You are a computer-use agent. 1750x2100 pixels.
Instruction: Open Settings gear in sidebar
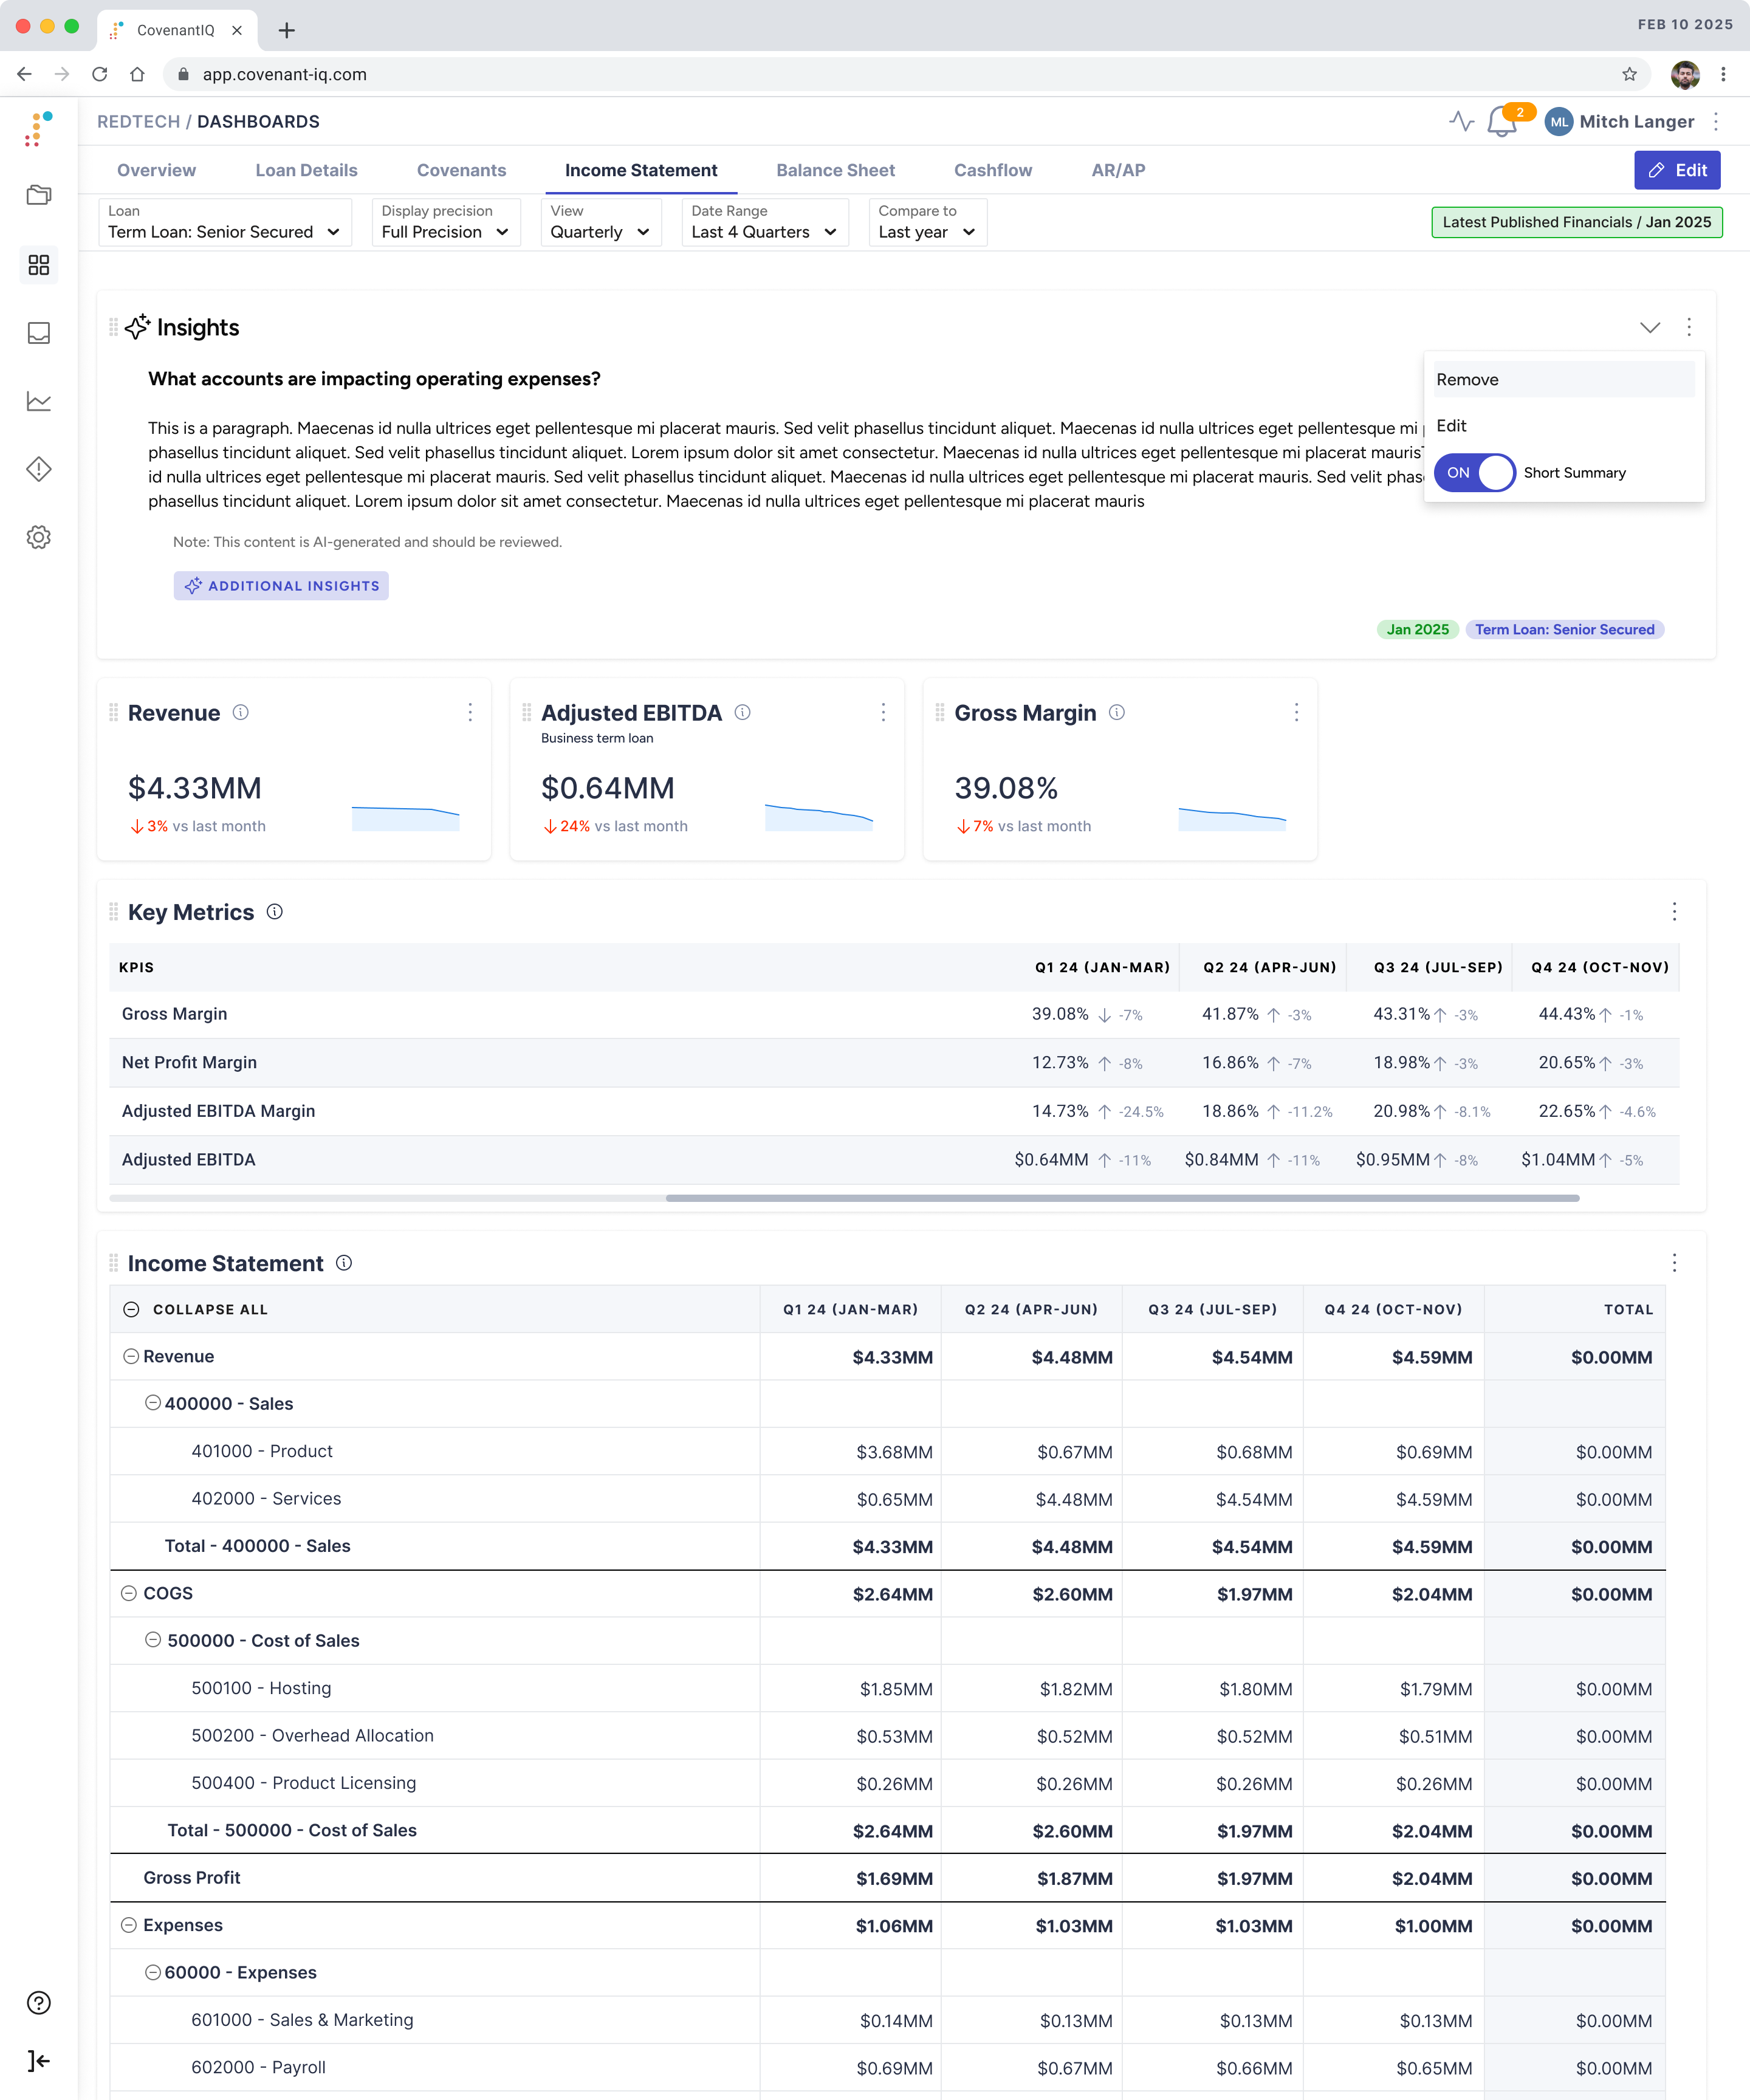tap(39, 537)
